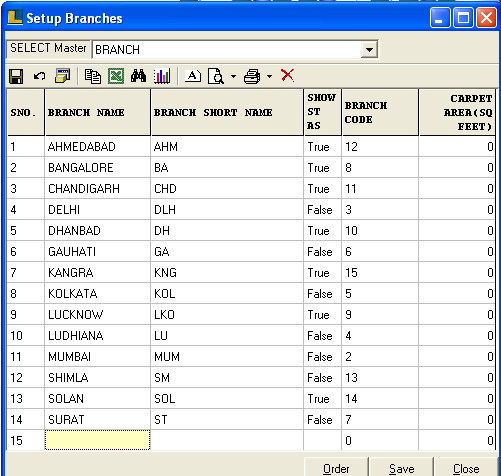
Task: Select the DHANBAD branch name cell
Action: pos(97,230)
